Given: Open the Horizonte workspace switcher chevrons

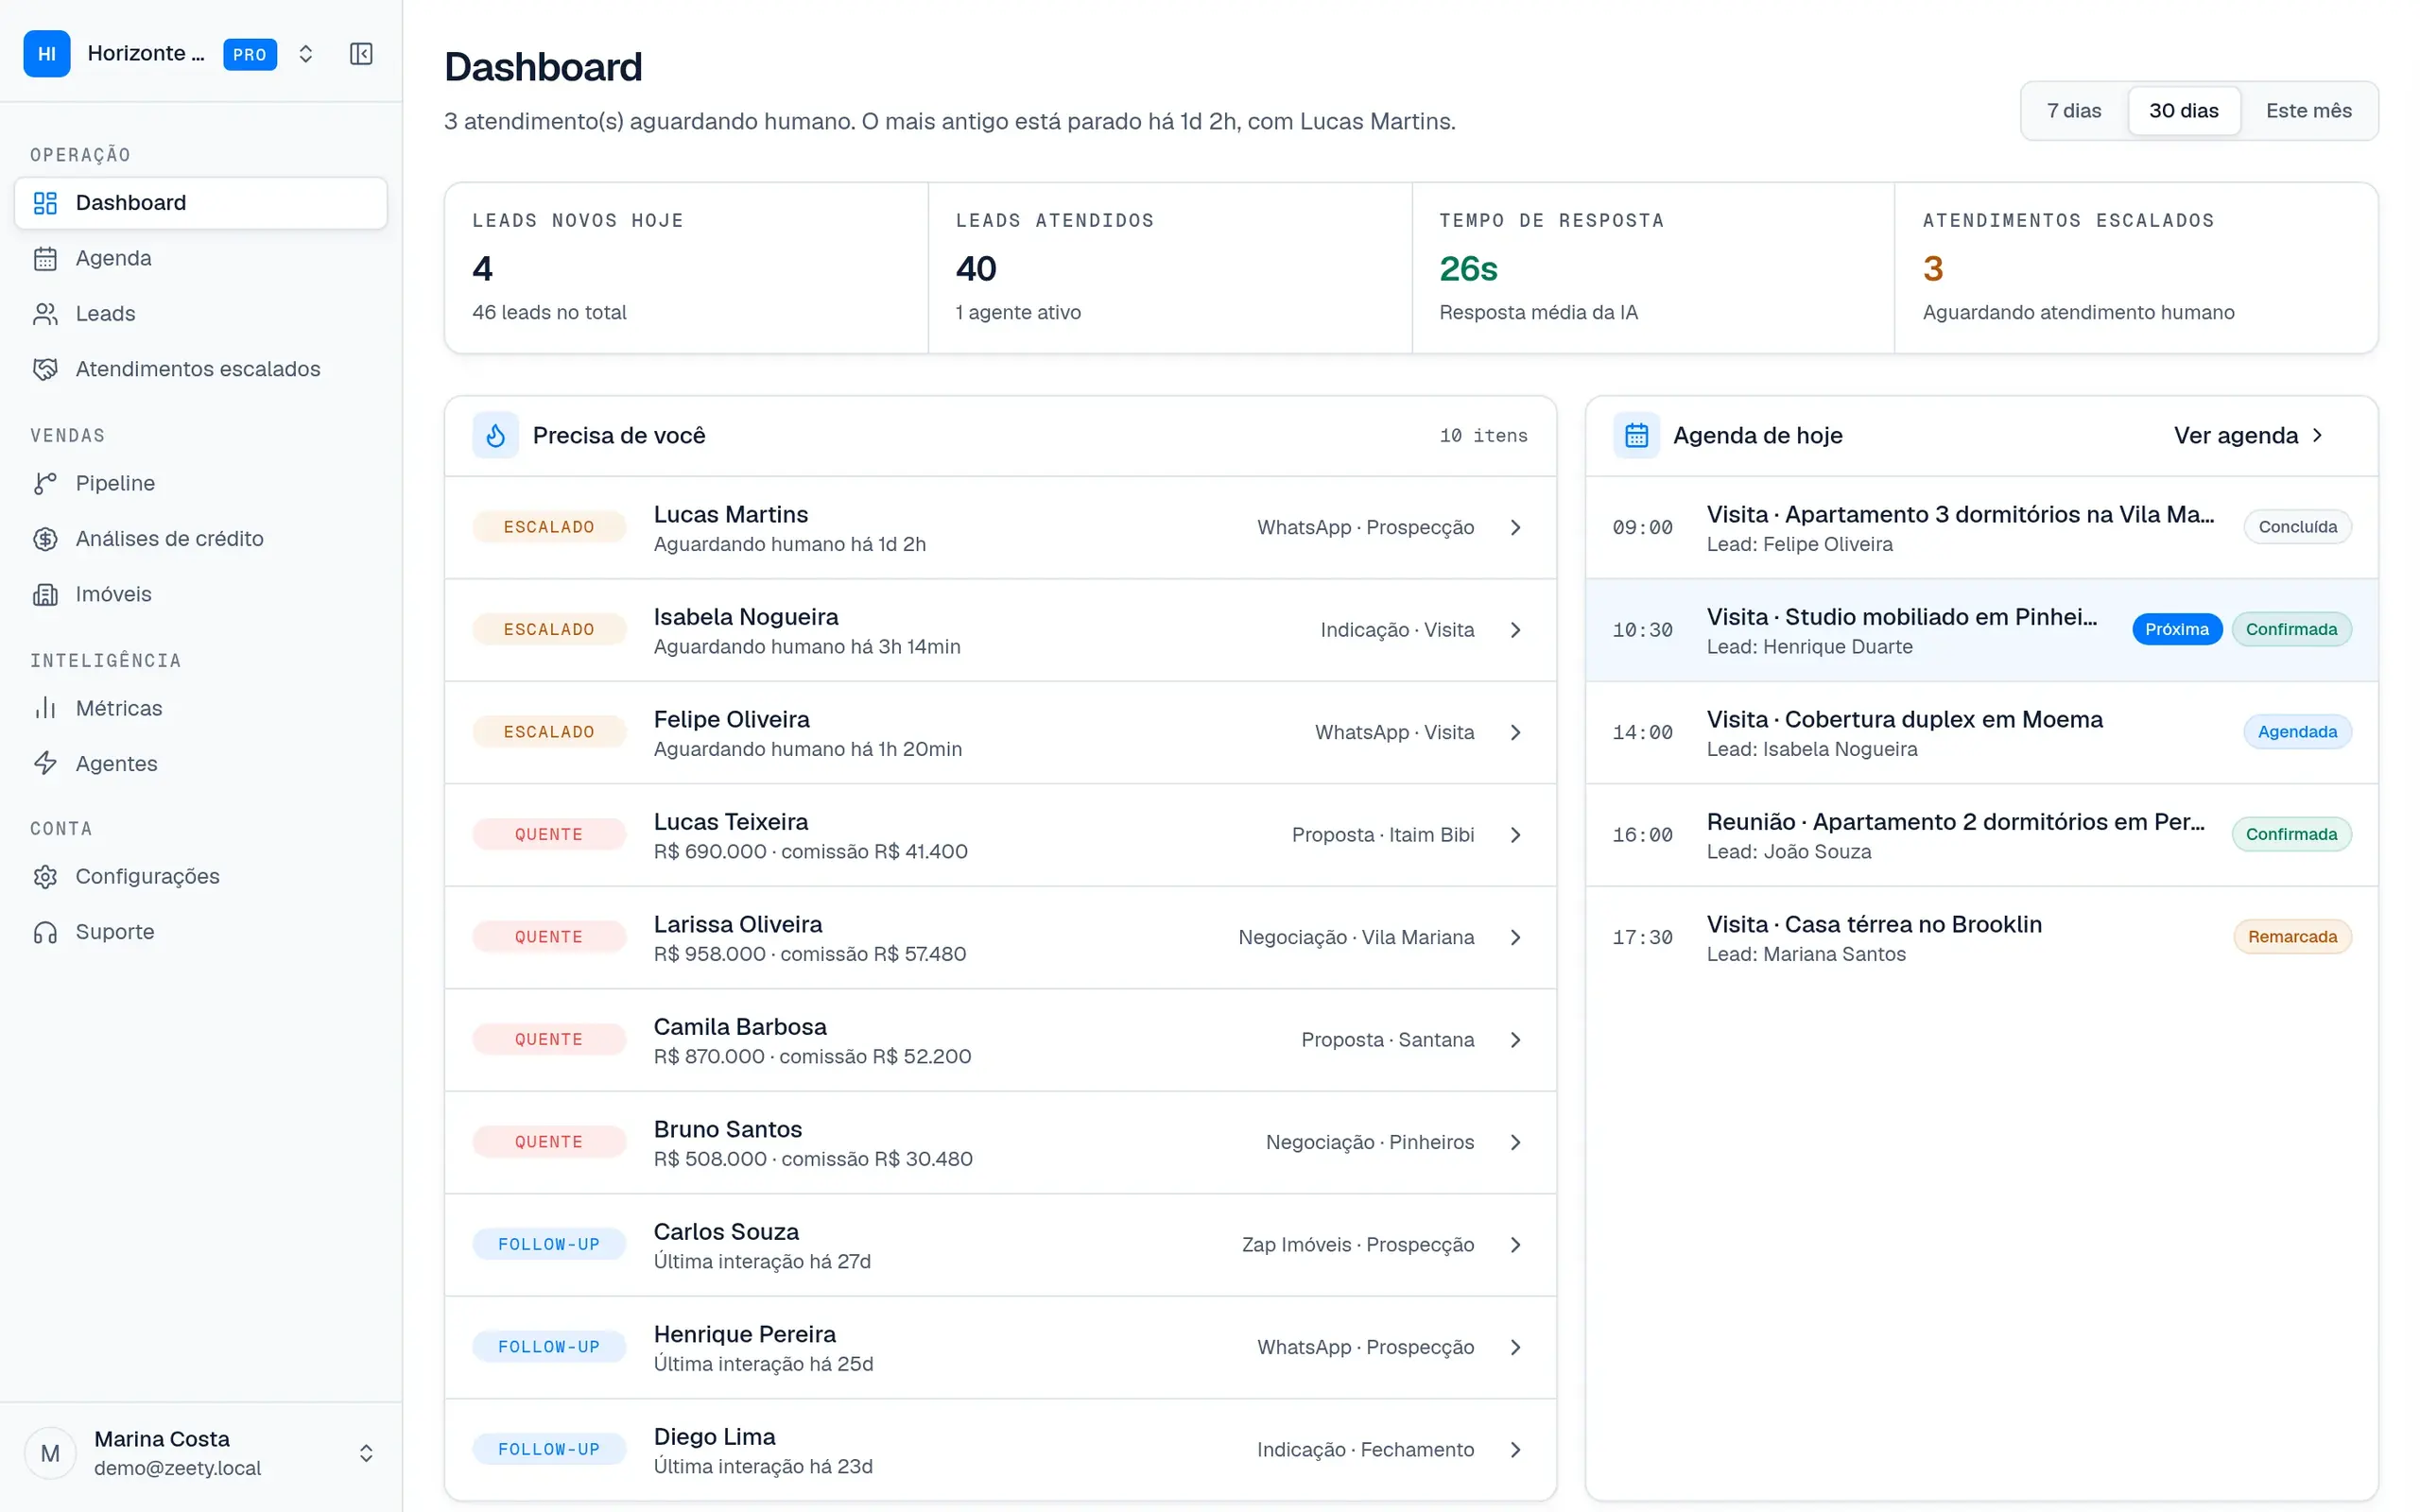Looking at the screenshot, I should [x=306, y=54].
